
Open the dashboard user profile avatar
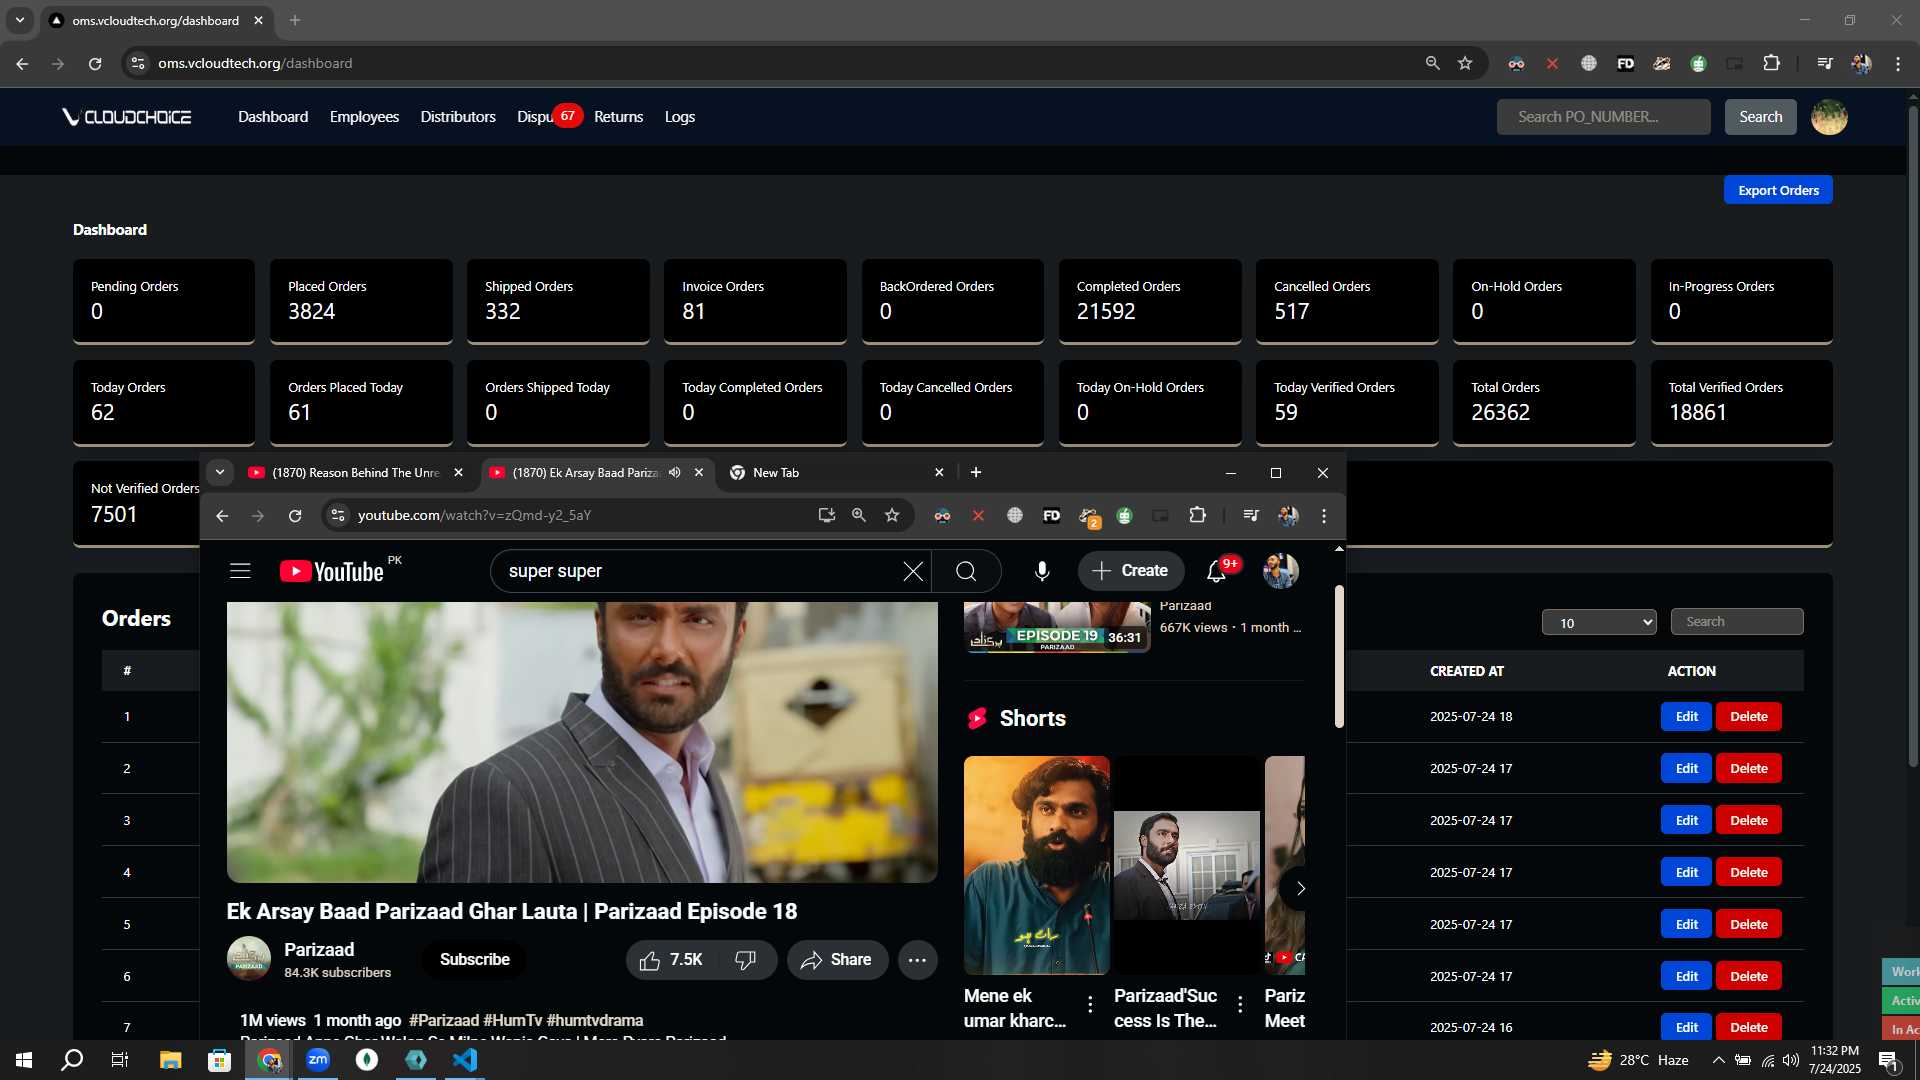pyautogui.click(x=1829, y=117)
